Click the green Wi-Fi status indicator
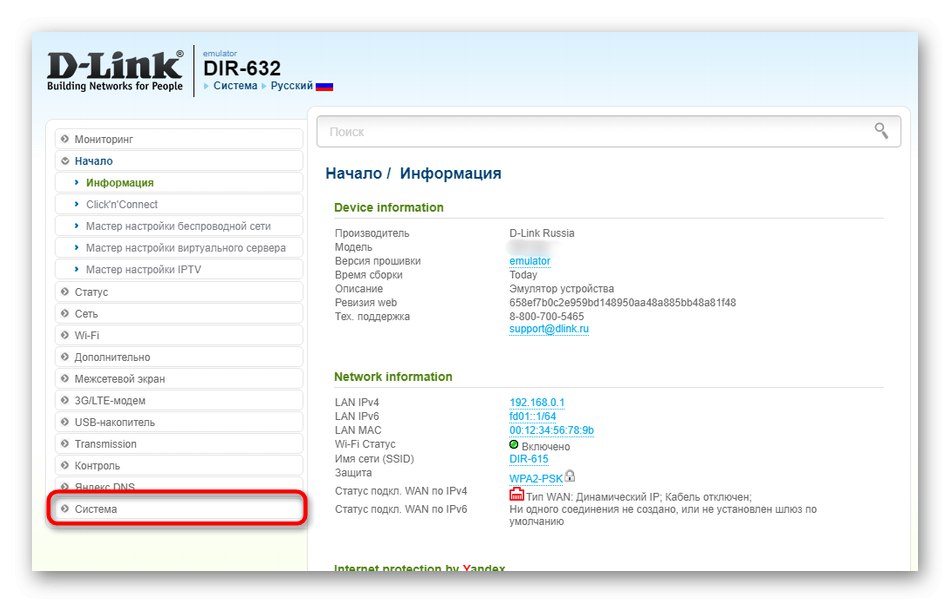 coord(514,445)
